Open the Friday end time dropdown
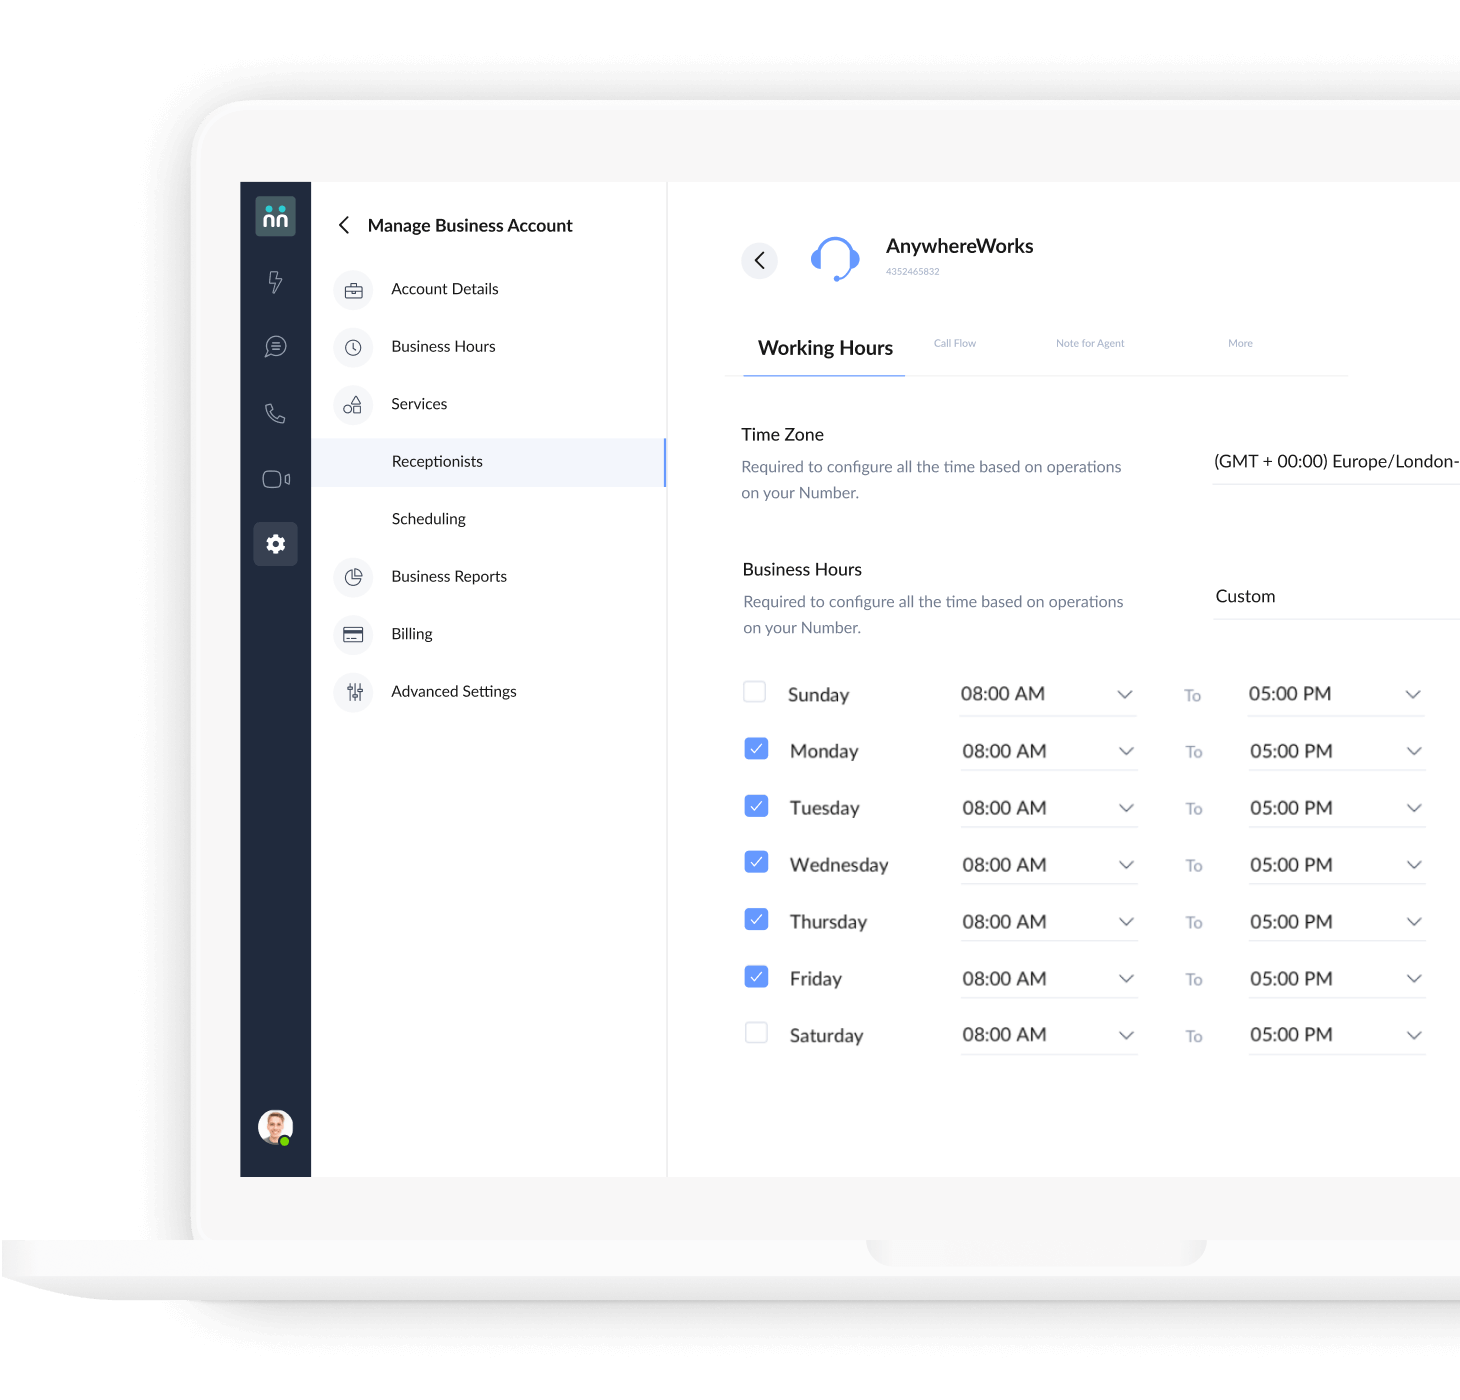 (x=1414, y=978)
